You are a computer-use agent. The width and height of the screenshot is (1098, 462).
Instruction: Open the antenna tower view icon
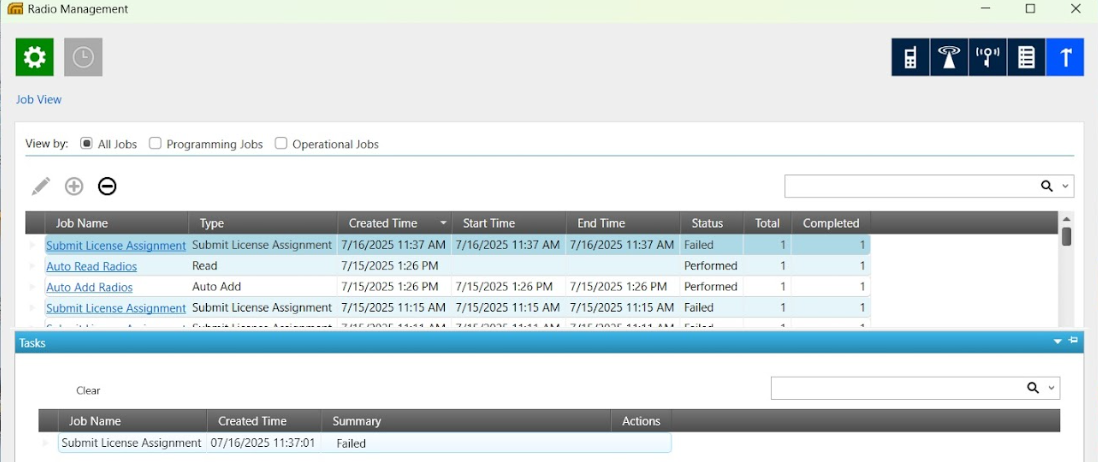click(x=949, y=57)
